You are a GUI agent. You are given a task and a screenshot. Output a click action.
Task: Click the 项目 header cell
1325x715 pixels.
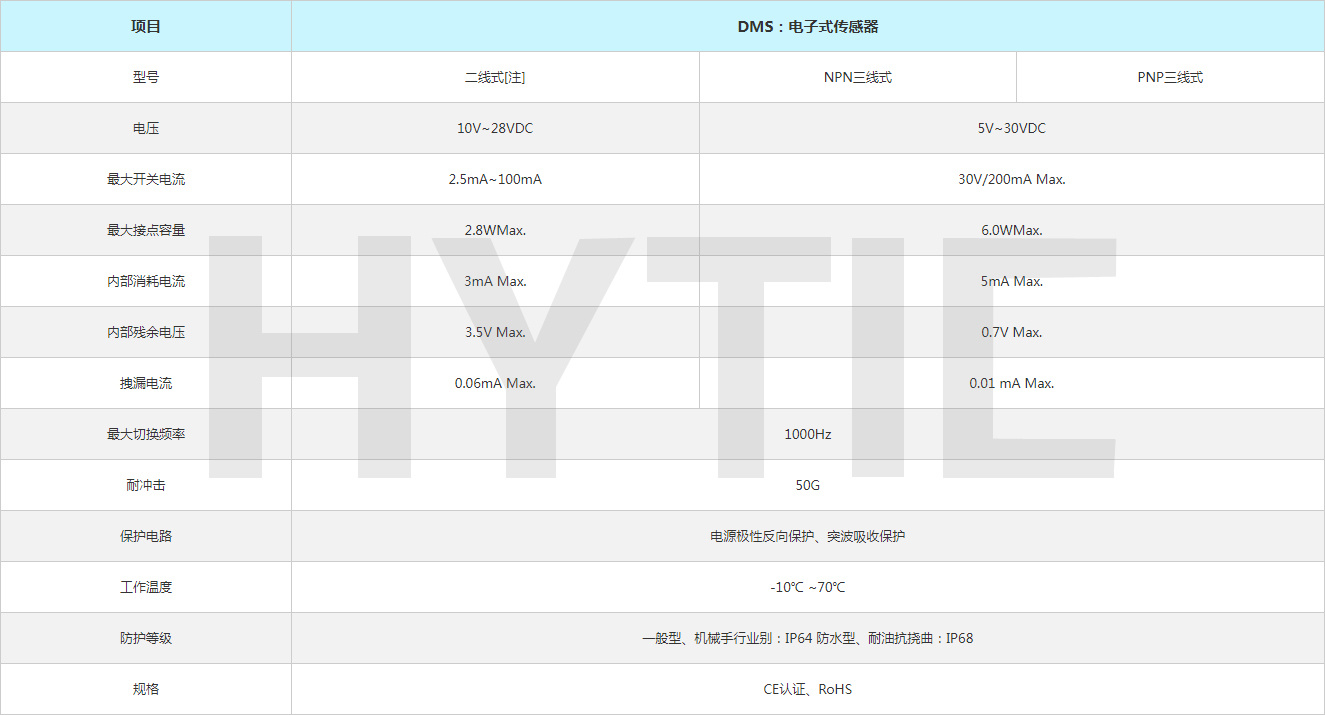tap(146, 27)
